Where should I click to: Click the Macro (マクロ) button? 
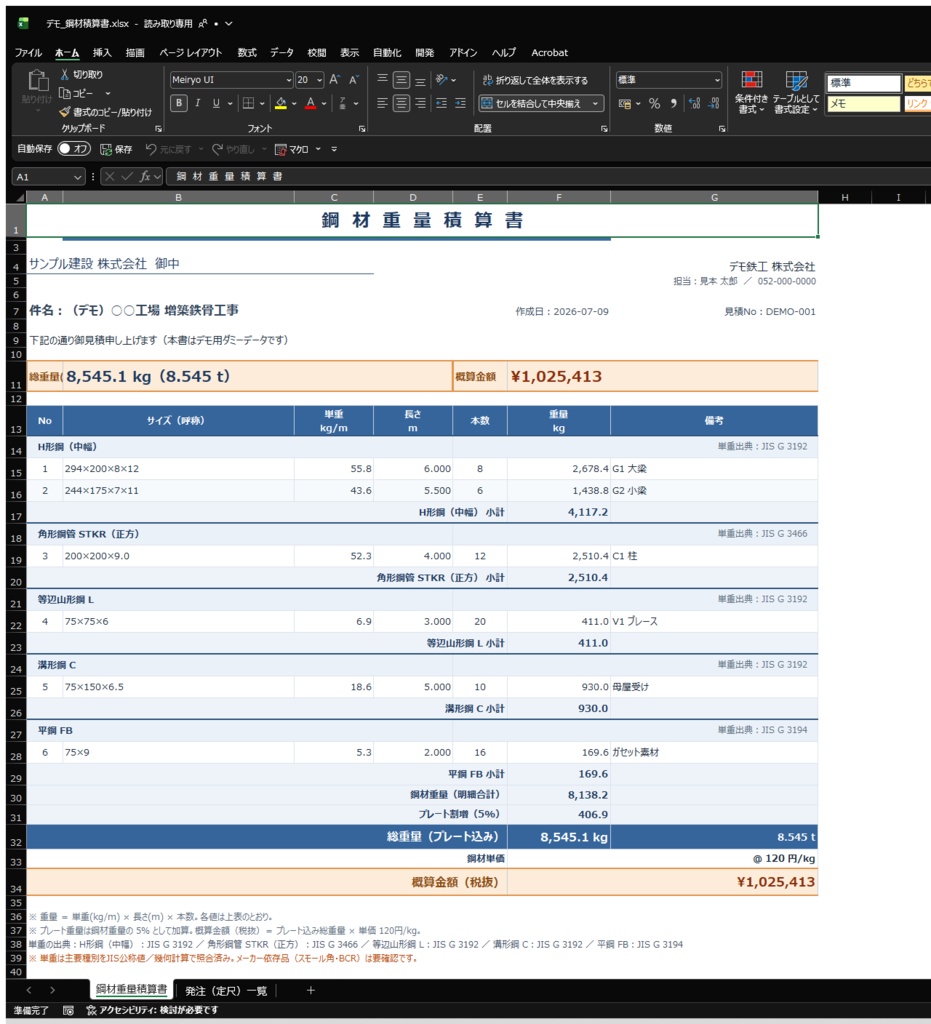point(292,150)
